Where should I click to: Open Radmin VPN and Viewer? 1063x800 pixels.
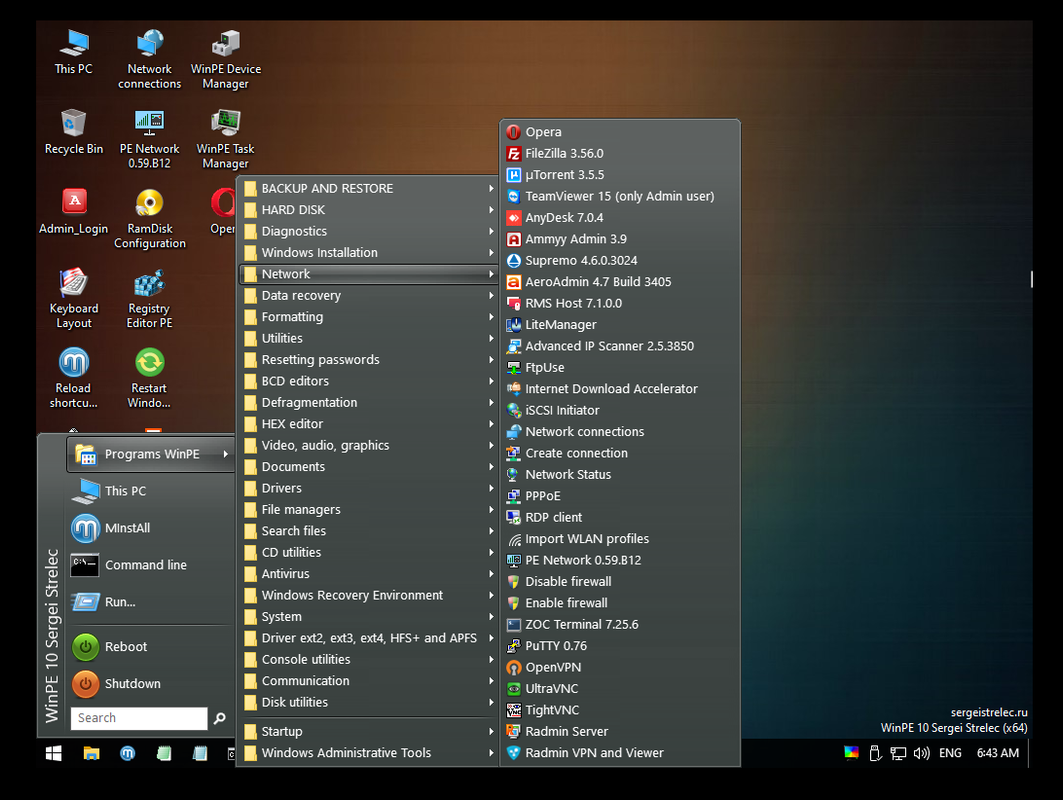click(x=620, y=753)
